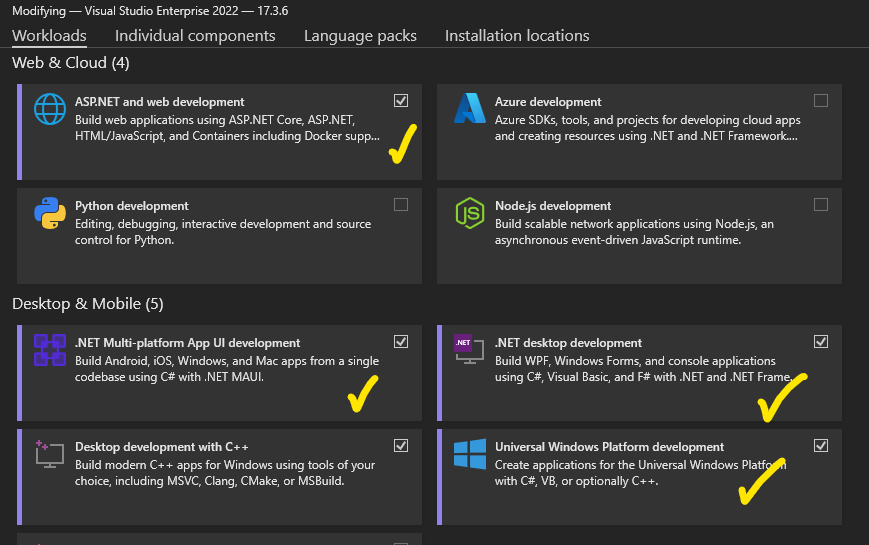Image resolution: width=869 pixels, height=545 pixels.
Task: Open the Language packs tab
Action: coord(360,36)
